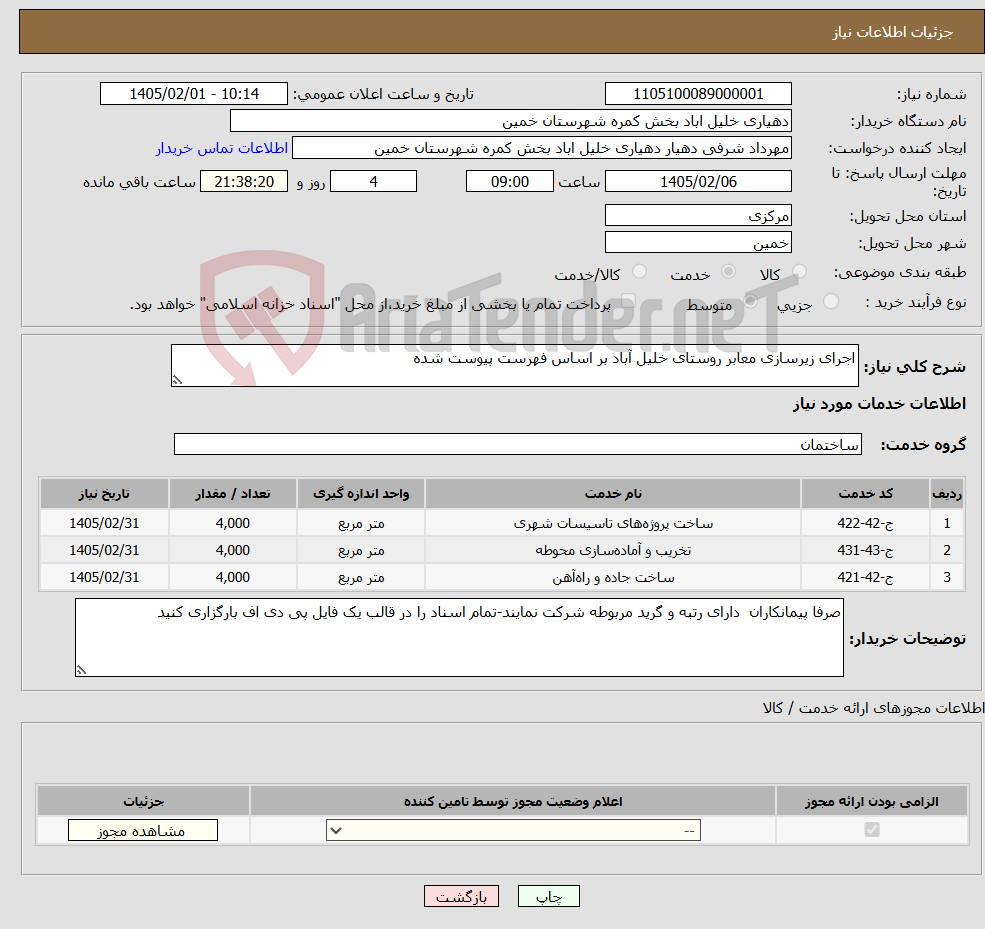Click the deadline hour field 09:00
The width and height of the screenshot is (985, 929).
pyautogui.click(x=509, y=182)
